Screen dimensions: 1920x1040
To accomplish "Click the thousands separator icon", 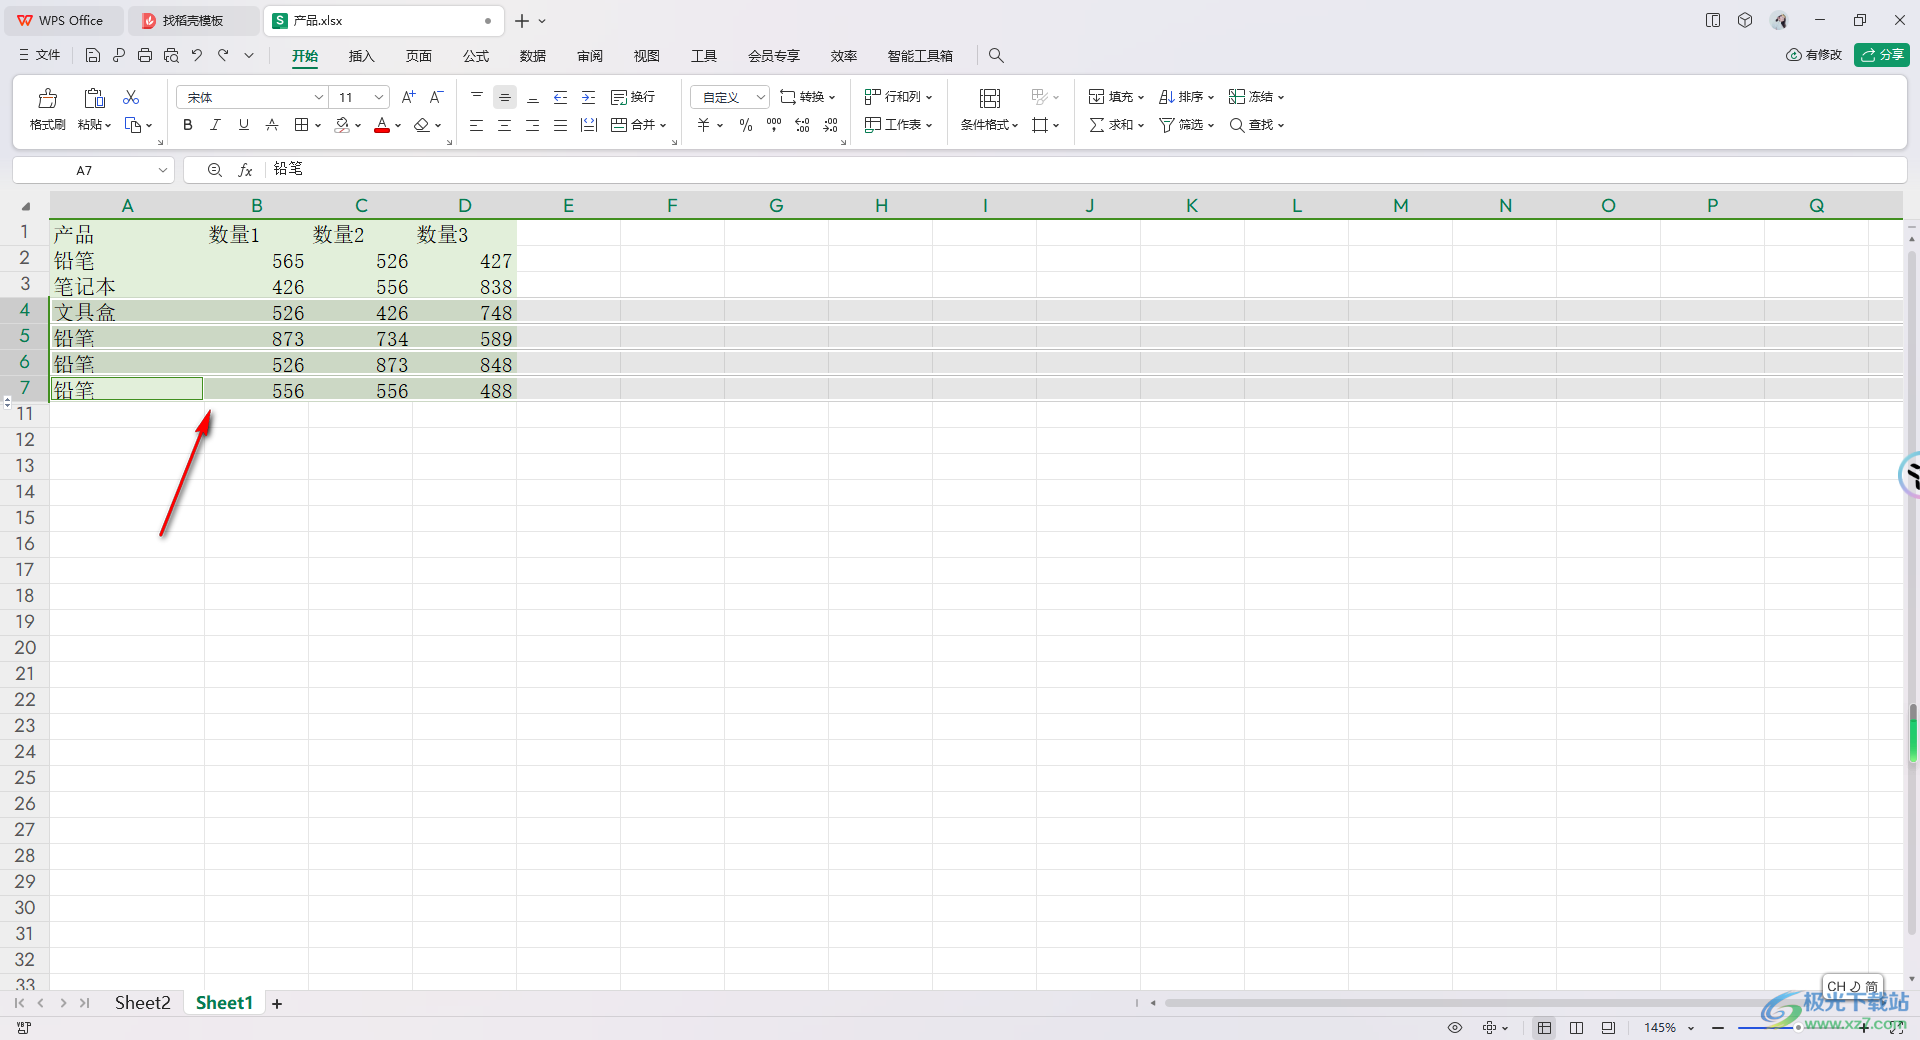I will coord(774,125).
